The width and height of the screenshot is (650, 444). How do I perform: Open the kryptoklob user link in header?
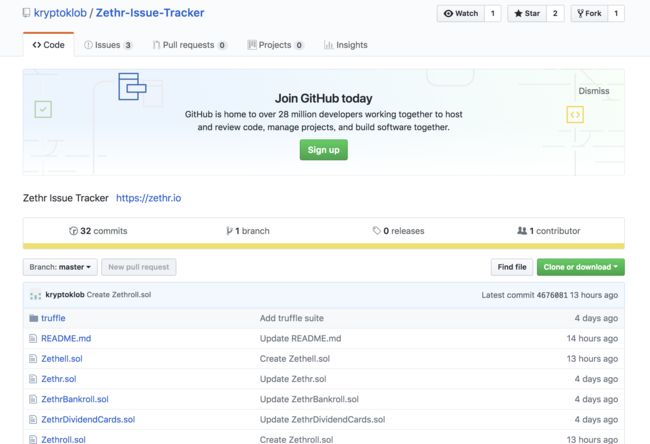click(x=60, y=13)
